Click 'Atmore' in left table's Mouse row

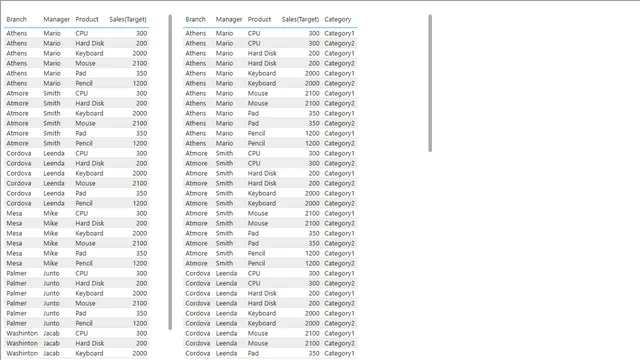tap(17, 123)
